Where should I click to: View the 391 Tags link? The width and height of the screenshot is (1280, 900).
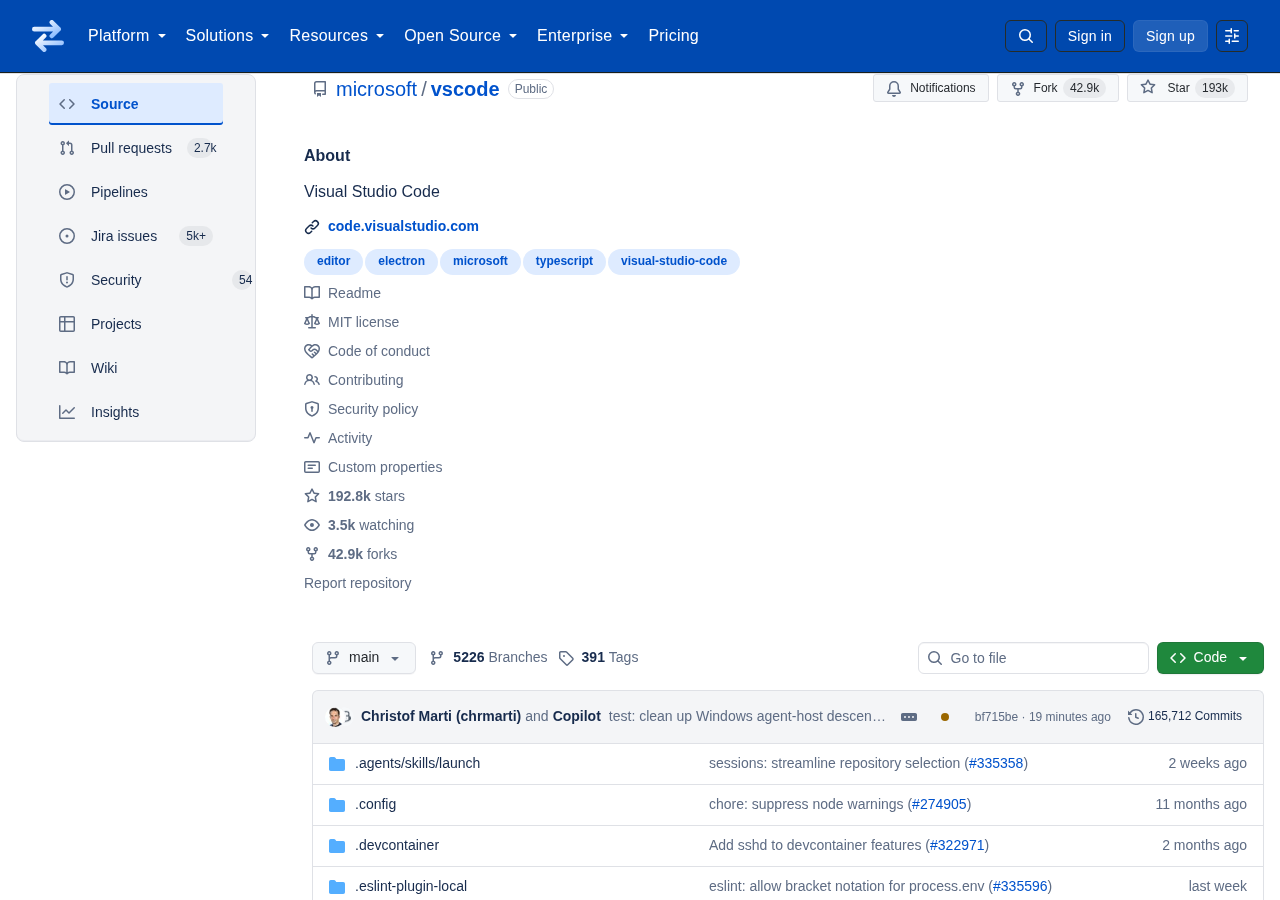[598, 657]
